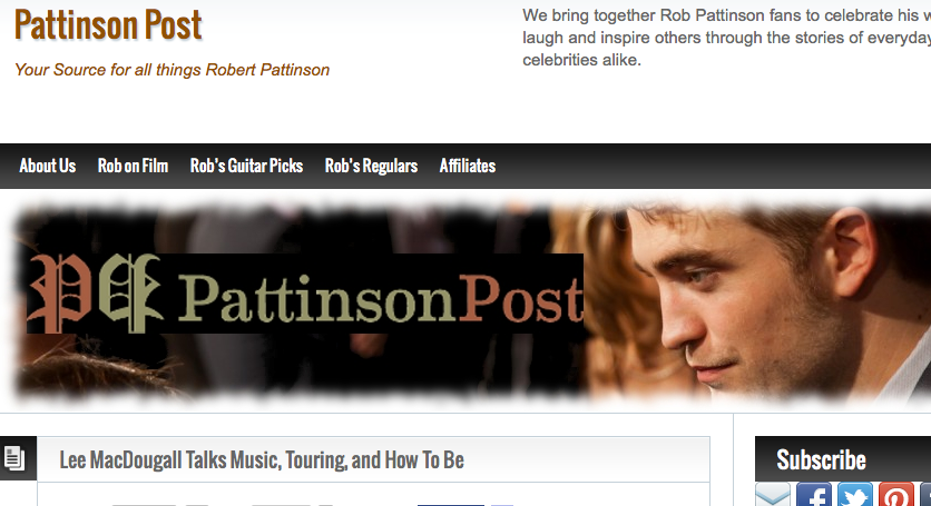Click the tagline Your Source for all things
The width and height of the screenshot is (931, 506).
click(x=172, y=70)
